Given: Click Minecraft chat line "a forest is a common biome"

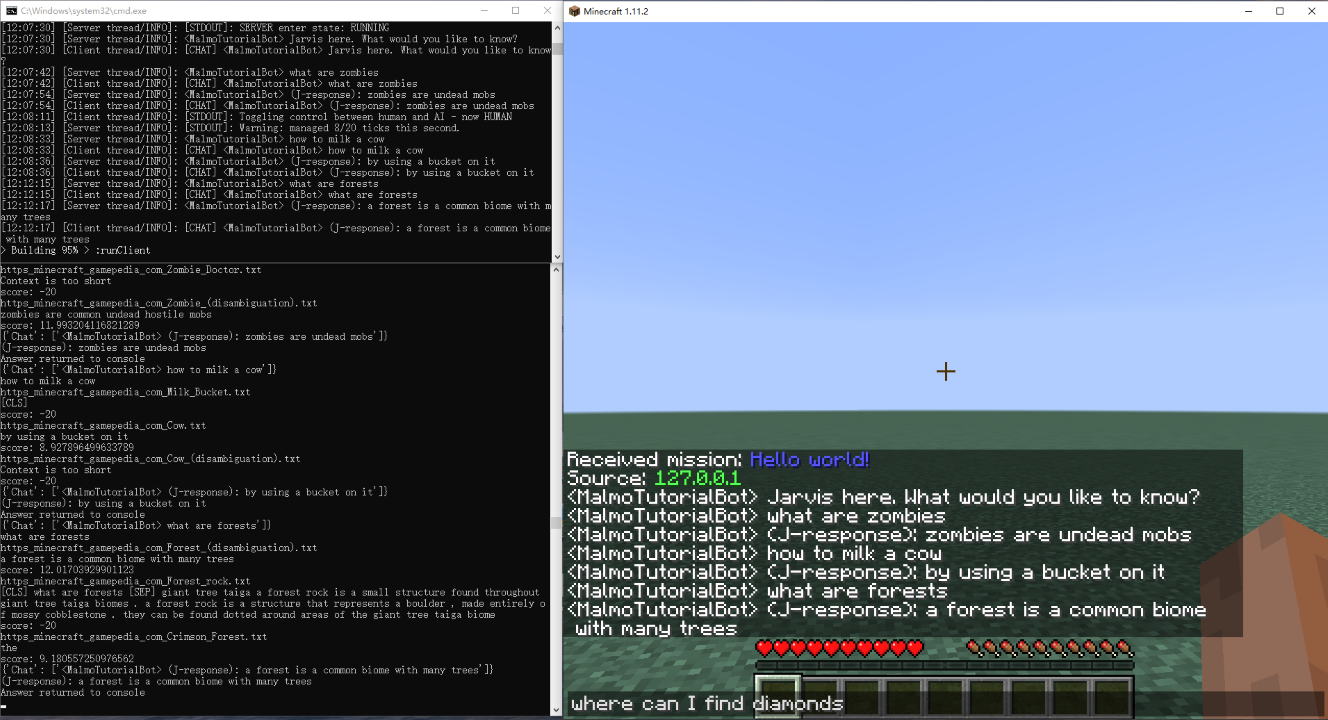Looking at the screenshot, I should point(887,610).
